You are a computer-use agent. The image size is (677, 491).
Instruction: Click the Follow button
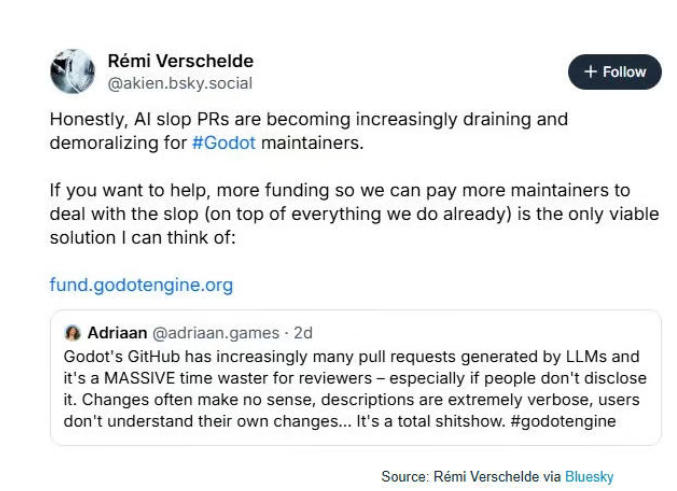point(614,72)
